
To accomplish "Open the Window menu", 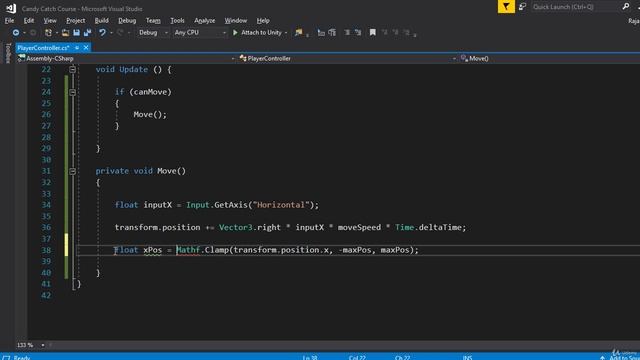I will [x=236, y=20].
